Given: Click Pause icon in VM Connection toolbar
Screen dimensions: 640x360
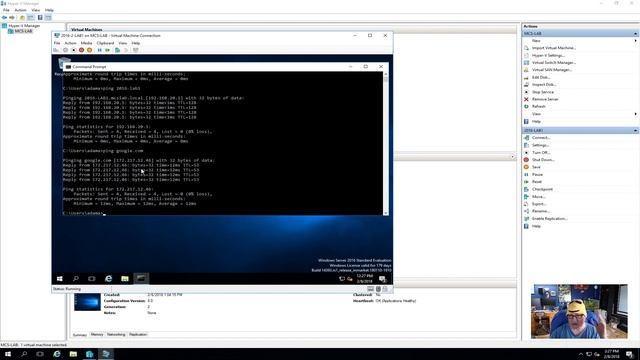Looking at the screenshot, I should point(100,50).
